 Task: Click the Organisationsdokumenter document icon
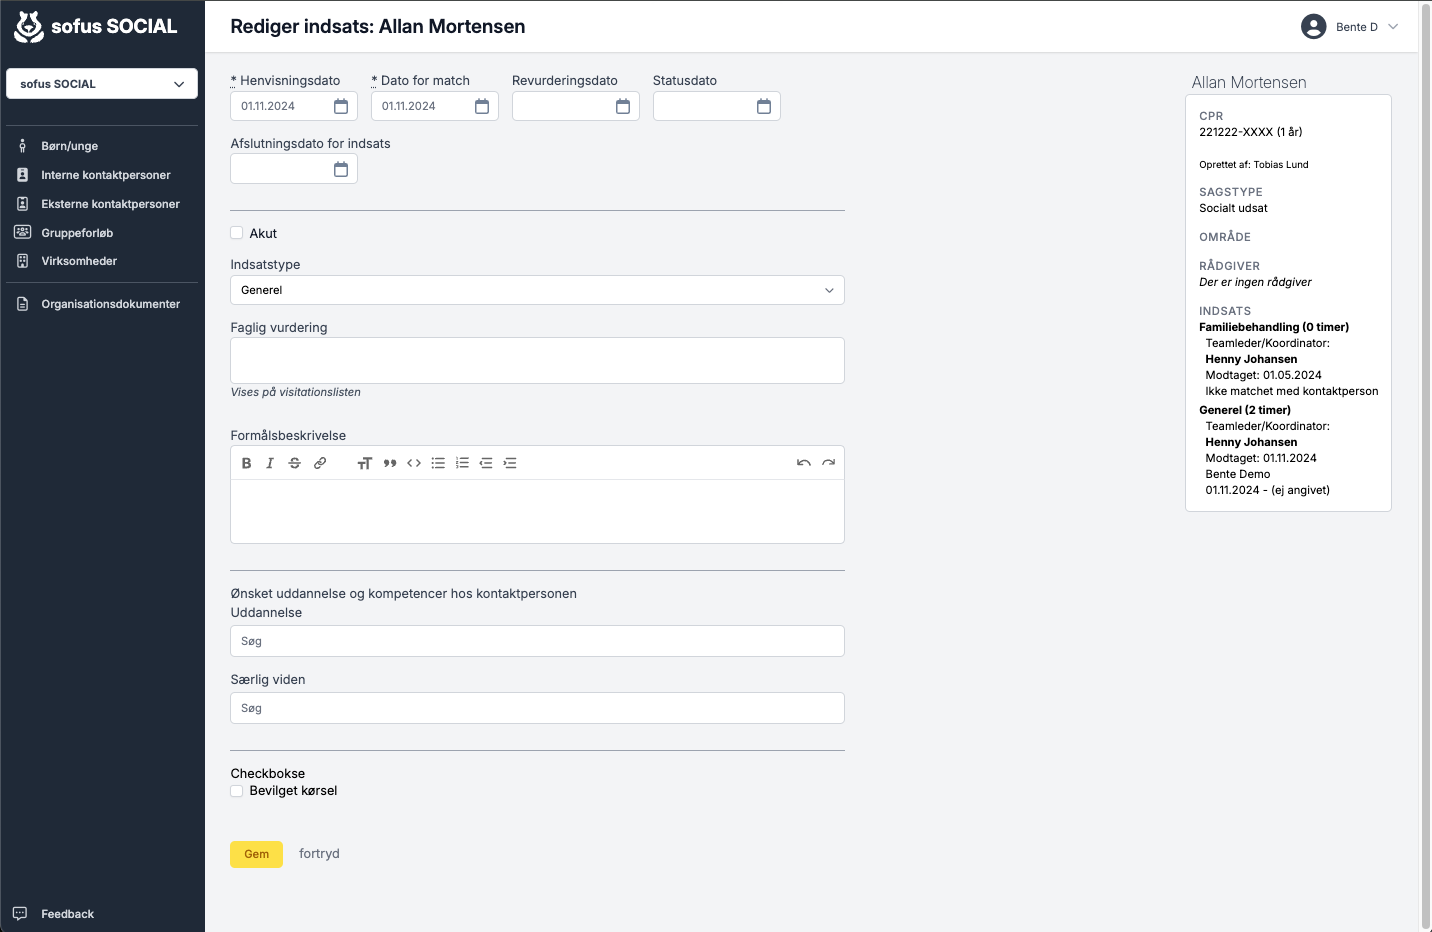[22, 304]
